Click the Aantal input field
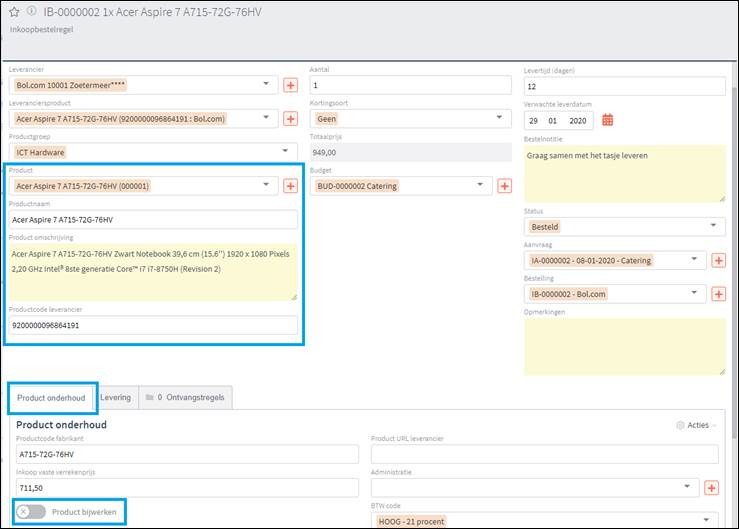The height and width of the screenshot is (529, 739). pyautogui.click(x=411, y=85)
